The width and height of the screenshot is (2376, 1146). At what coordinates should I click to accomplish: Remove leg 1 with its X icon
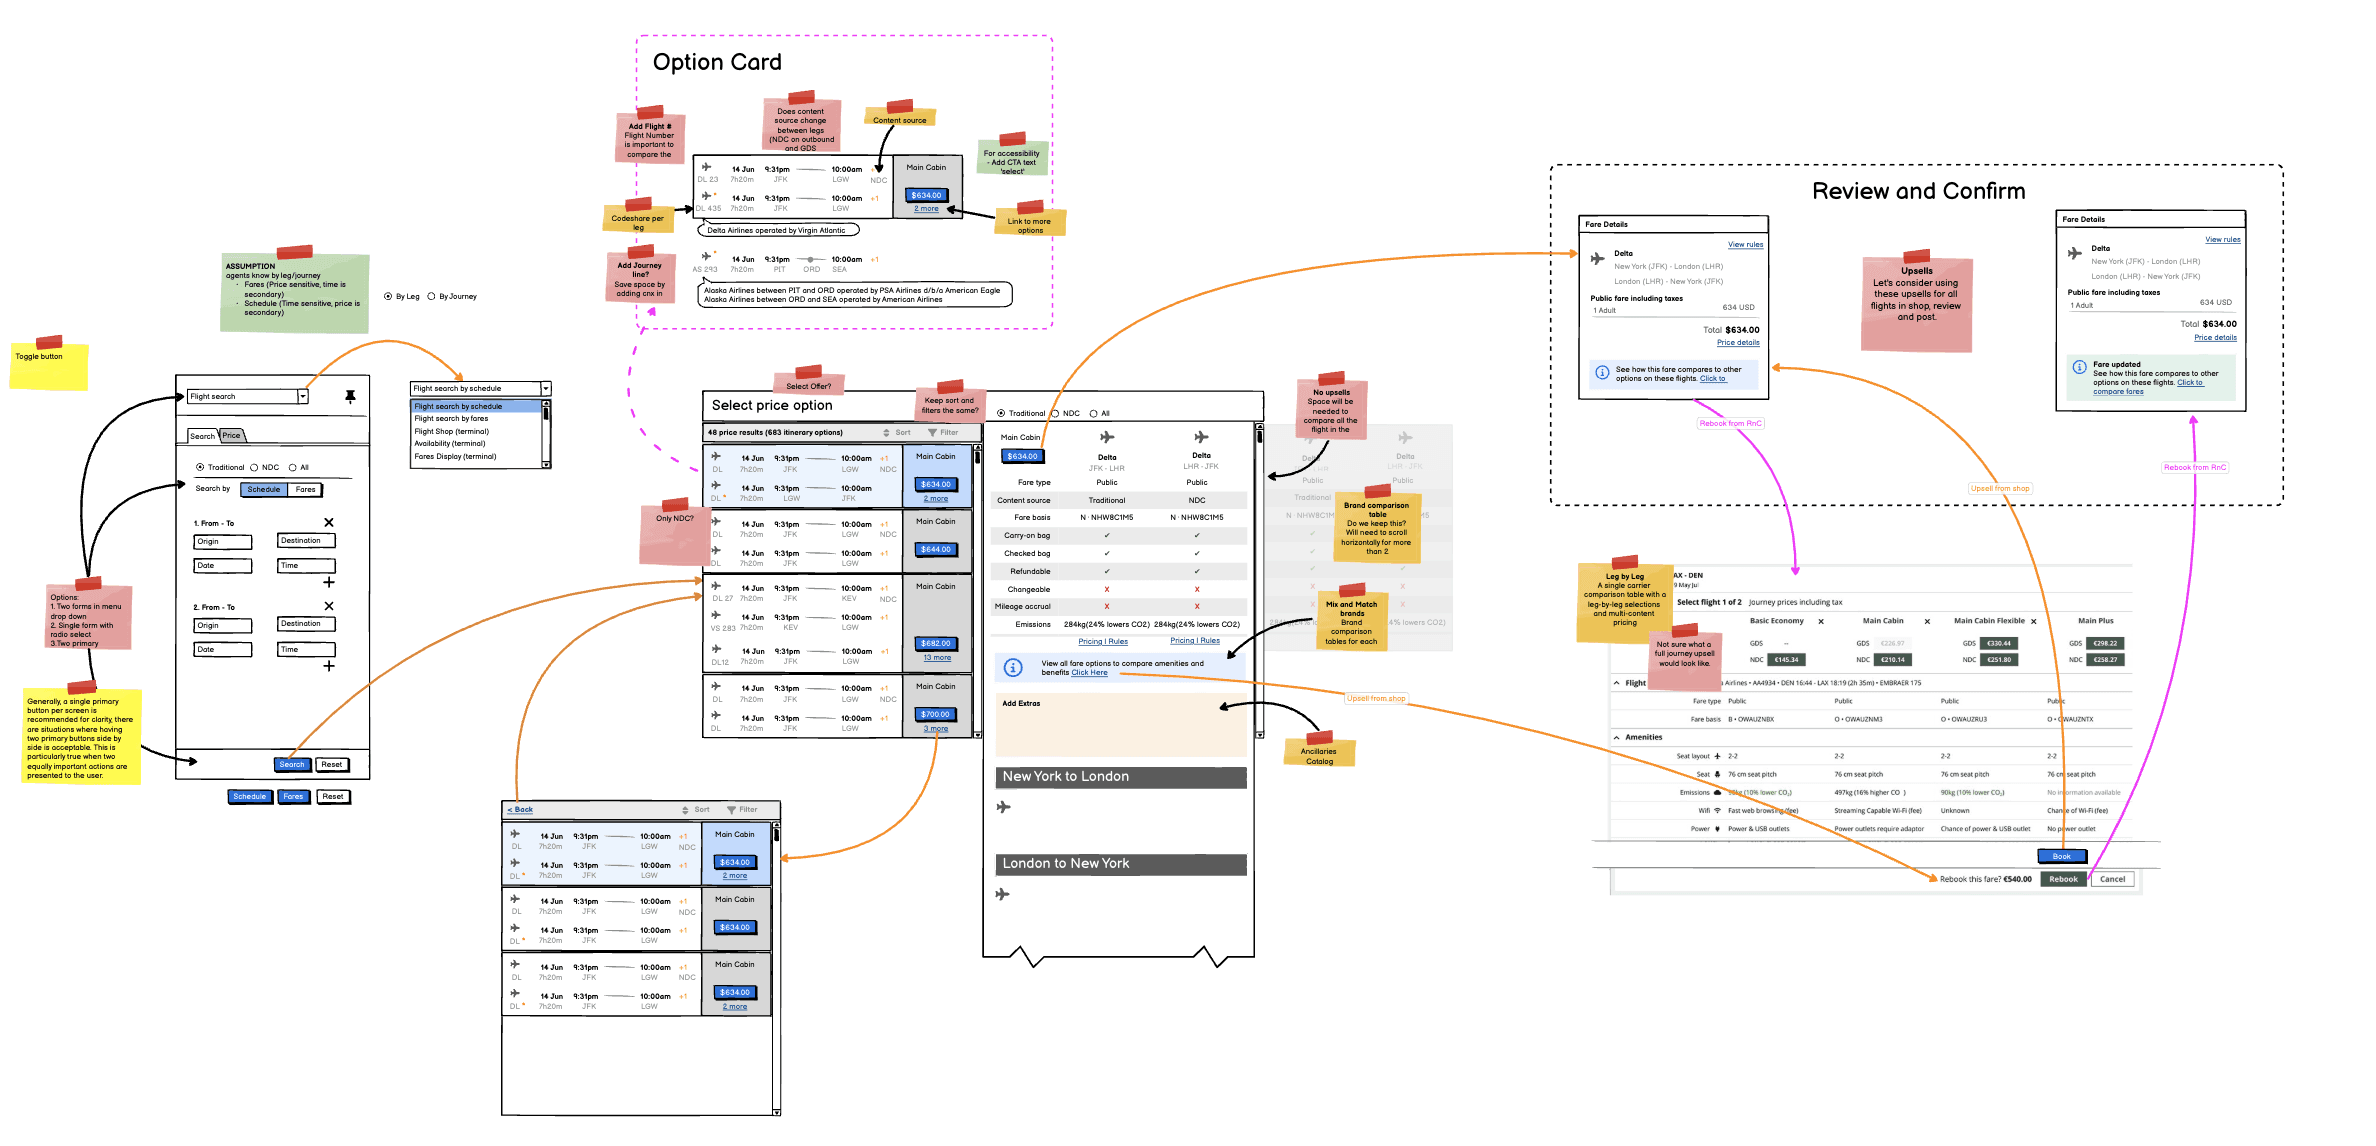coord(329,523)
